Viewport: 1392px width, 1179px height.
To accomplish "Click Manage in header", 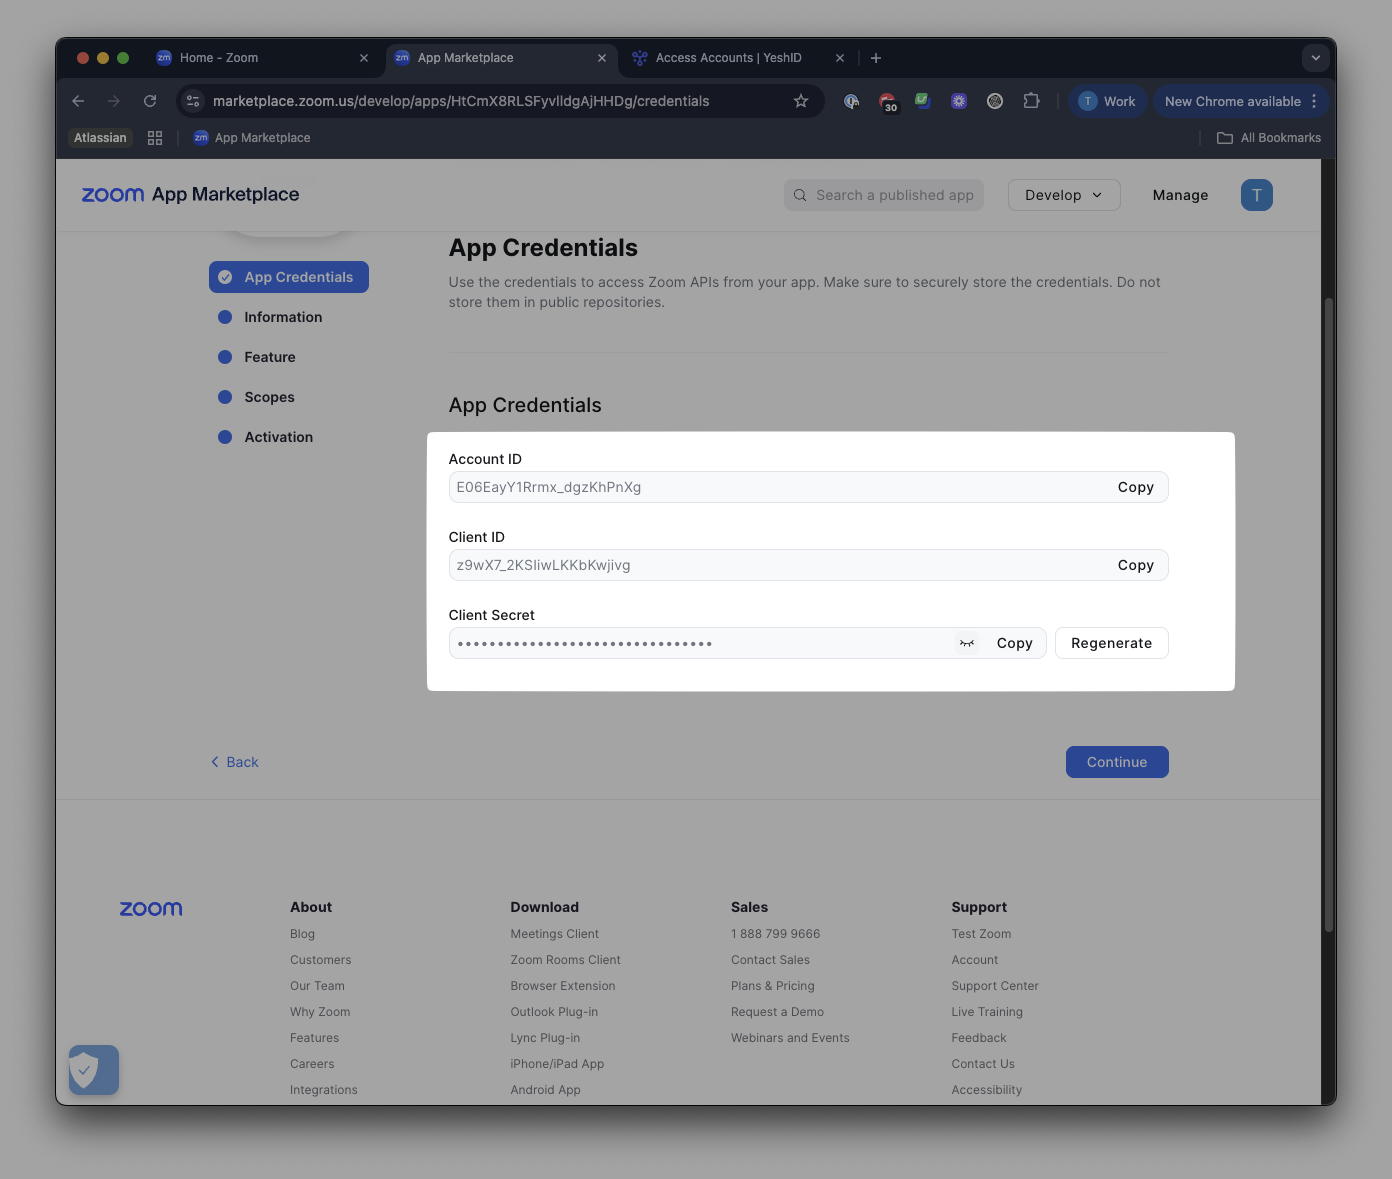I will click(1180, 195).
